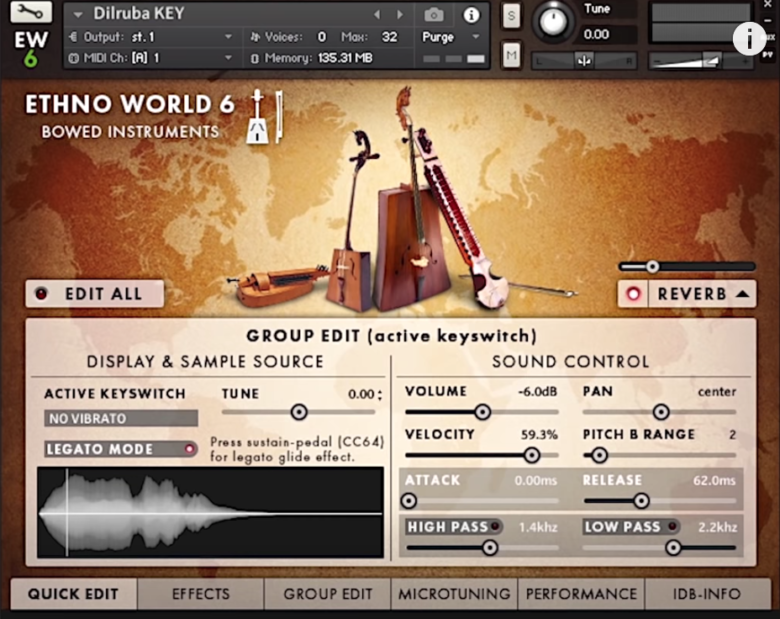The image size is (780, 619).
Task: Adjust the Low Pass frequency slider
Action: click(x=673, y=548)
